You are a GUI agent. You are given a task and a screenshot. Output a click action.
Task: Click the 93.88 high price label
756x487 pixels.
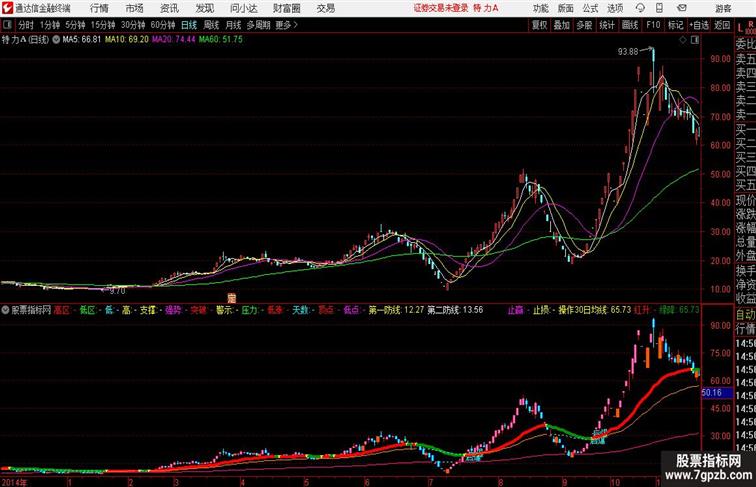pos(628,51)
